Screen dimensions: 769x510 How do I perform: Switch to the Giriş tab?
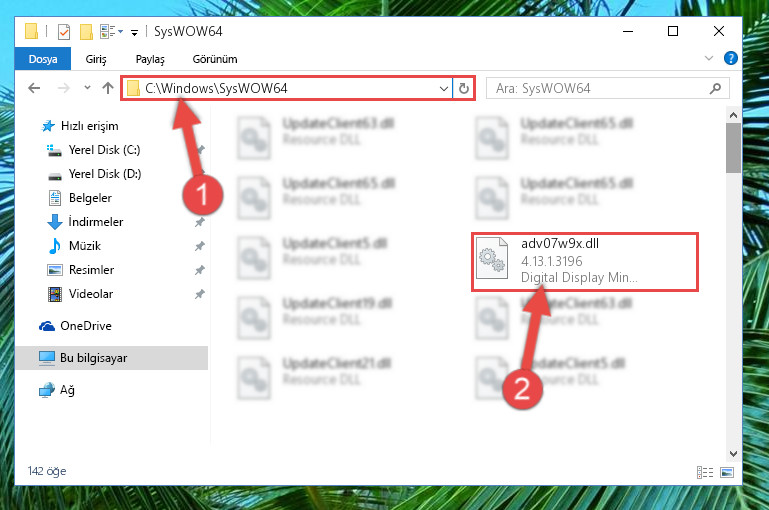click(x=96, y=59)
